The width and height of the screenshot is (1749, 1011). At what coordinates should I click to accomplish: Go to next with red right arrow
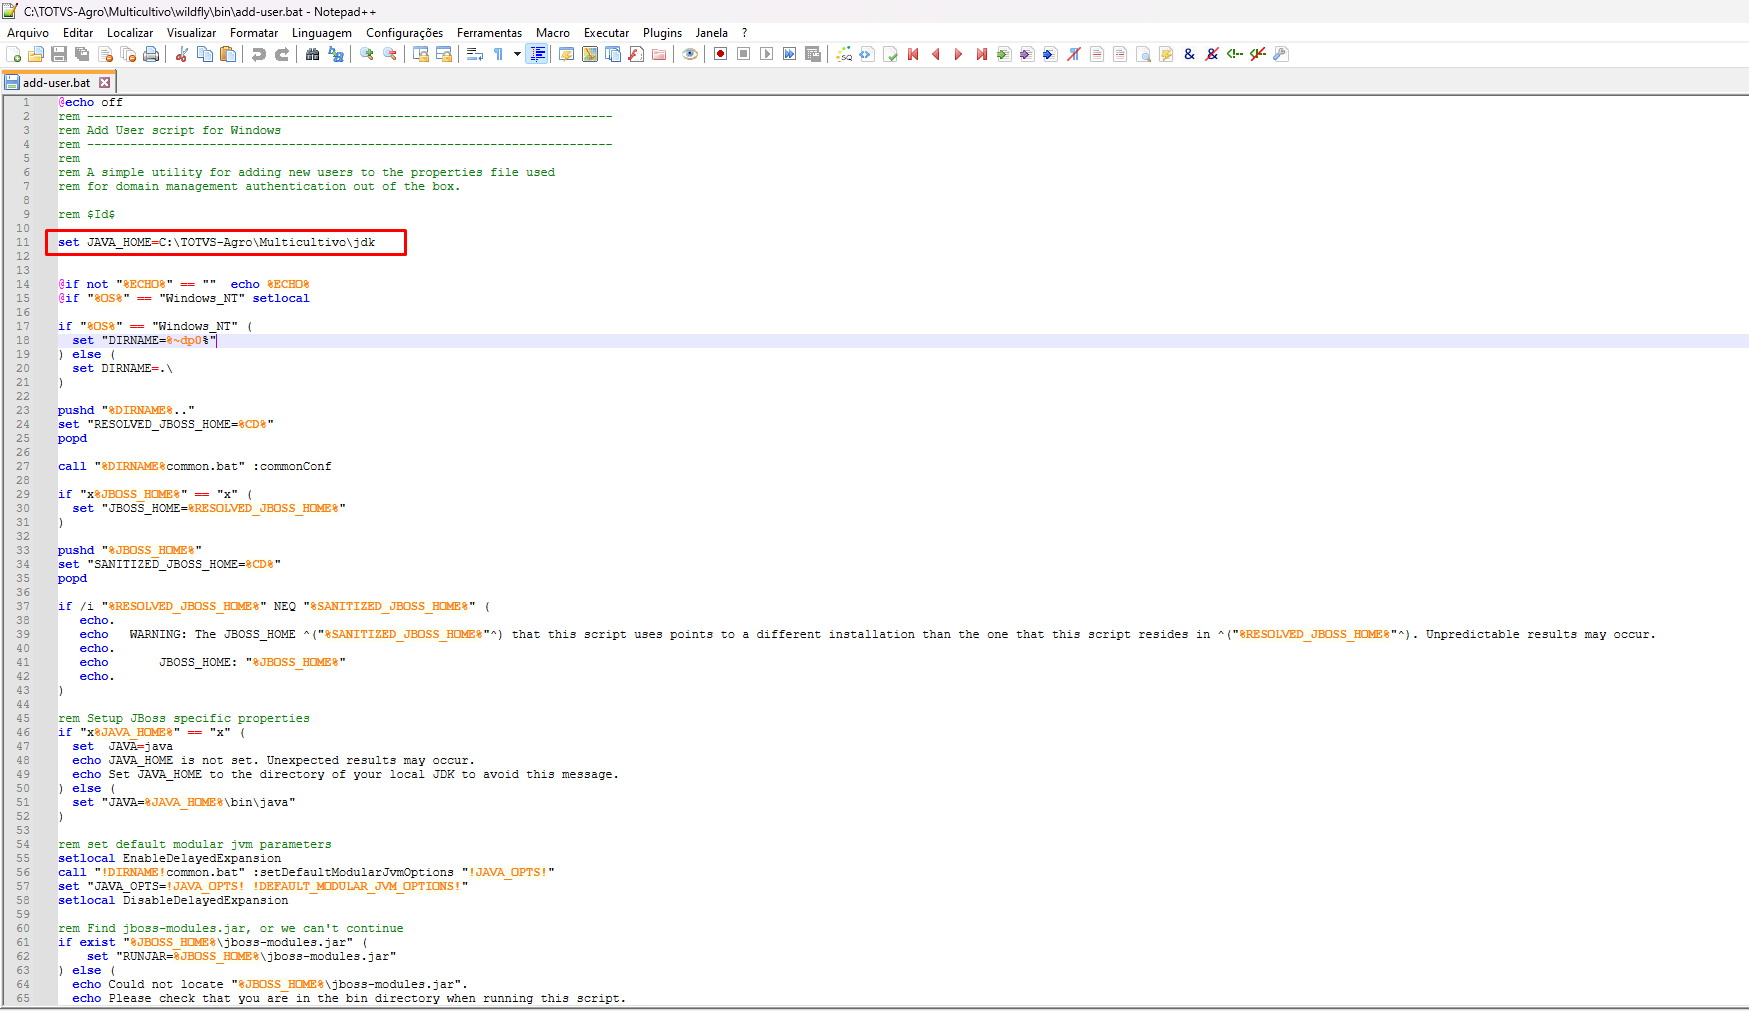click(959, 54)
